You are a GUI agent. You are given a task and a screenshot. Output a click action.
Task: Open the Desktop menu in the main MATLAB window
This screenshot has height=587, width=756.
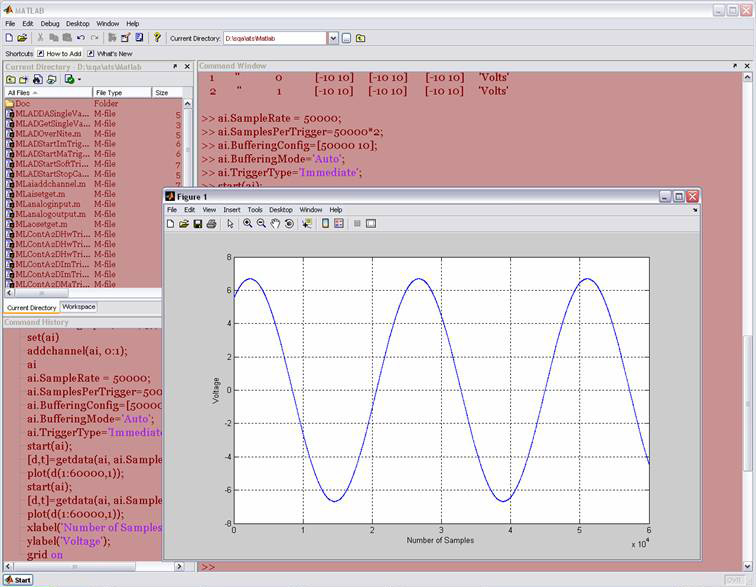click(78, 23)
